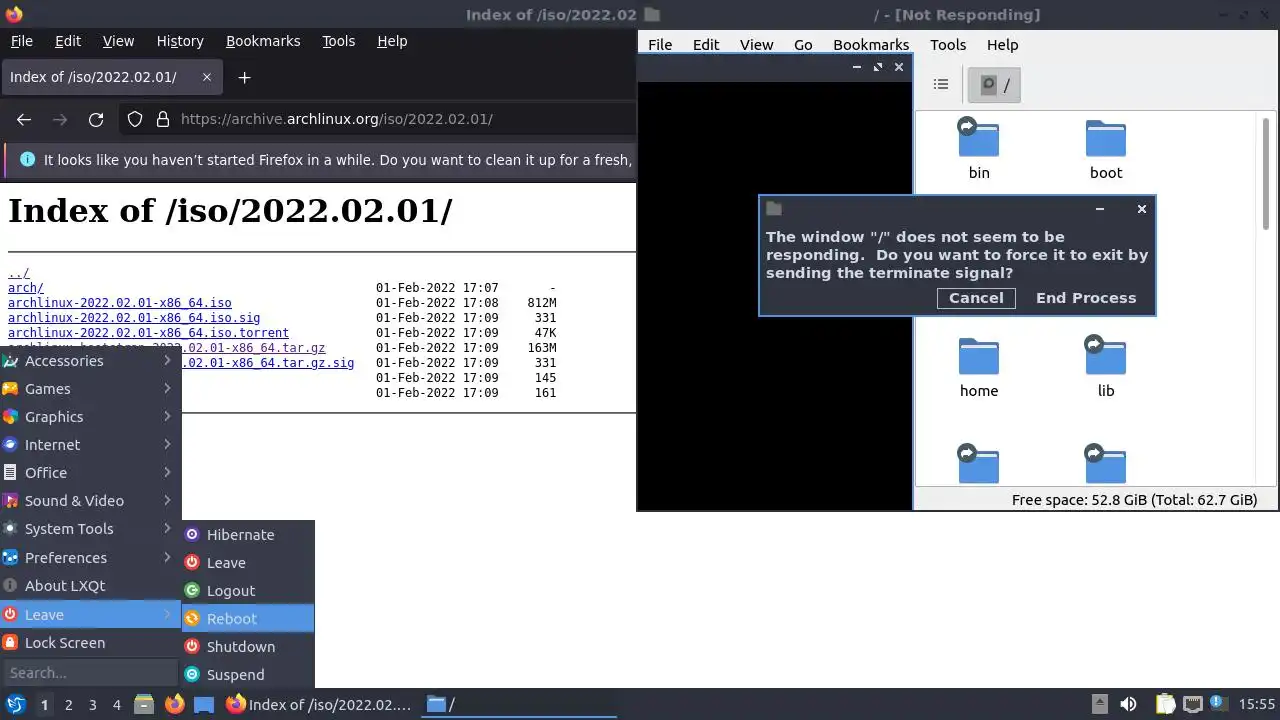
Task: Click Lock Screen in the menu
Action: tap(90, 643)
